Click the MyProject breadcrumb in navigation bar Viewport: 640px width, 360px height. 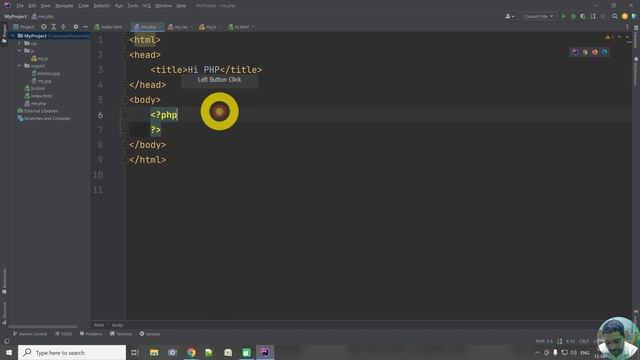pyautogui.click(x=16, y=17)
